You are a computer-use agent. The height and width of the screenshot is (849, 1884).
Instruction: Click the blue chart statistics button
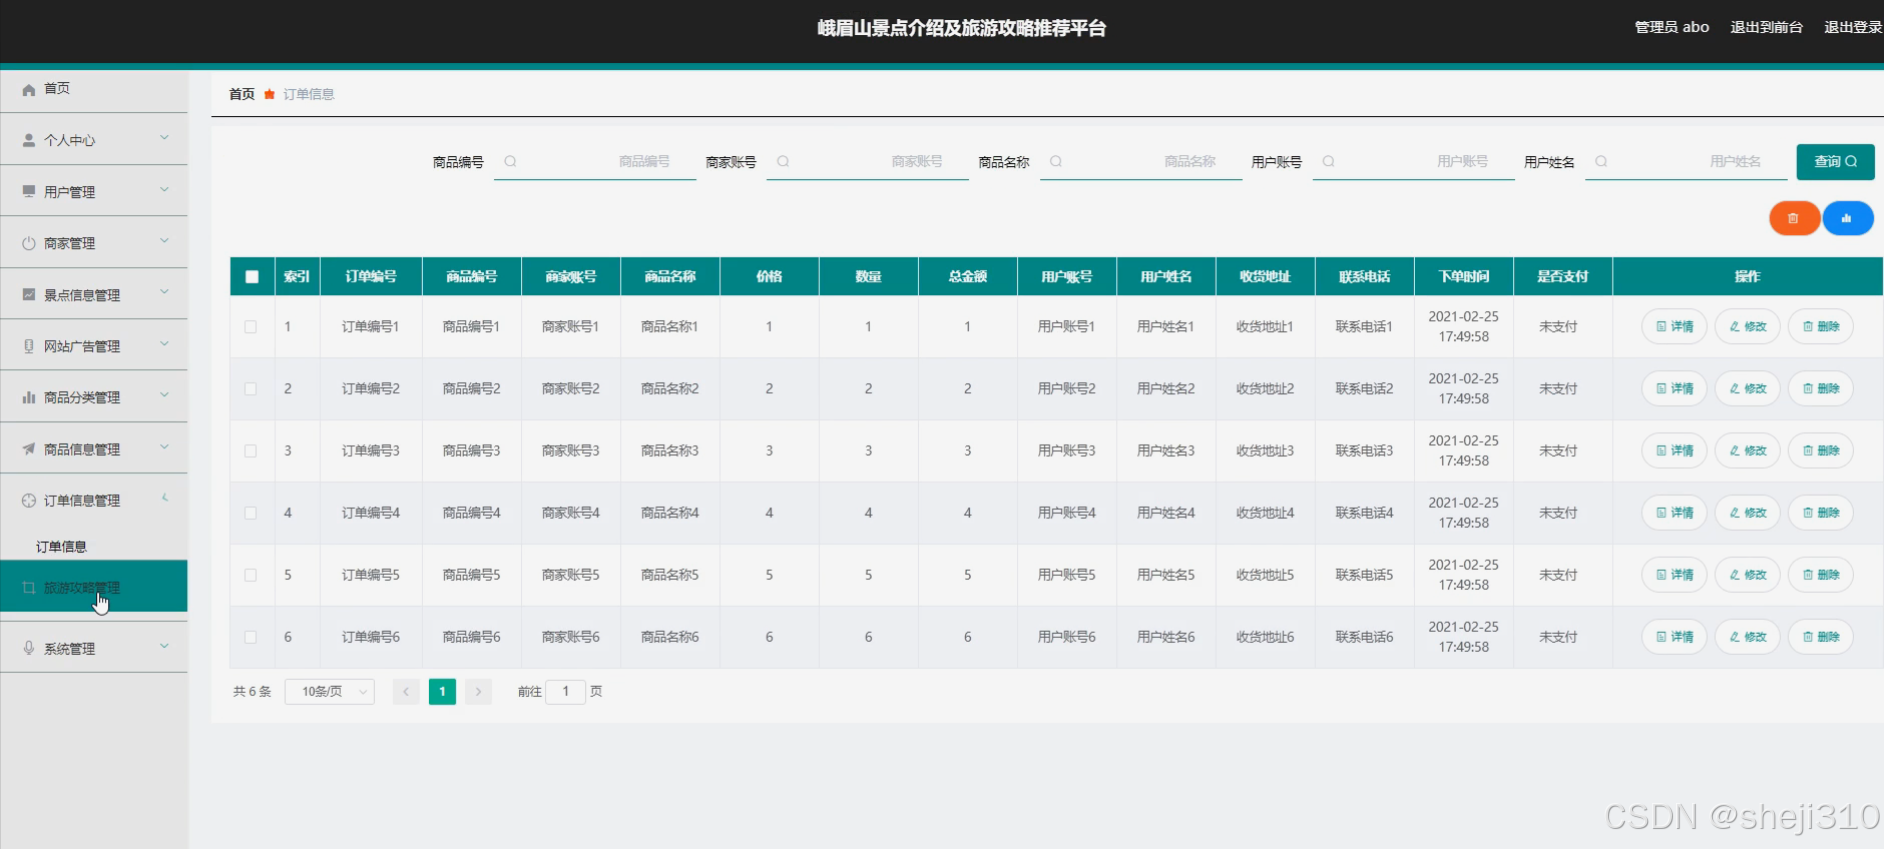pos(1847,218)
